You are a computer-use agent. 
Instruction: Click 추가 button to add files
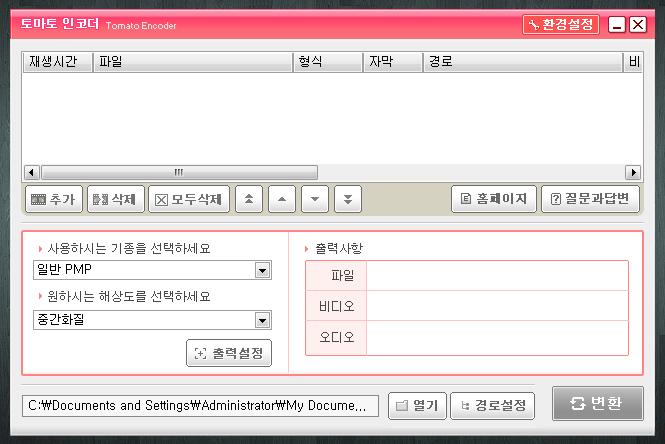coord(54,199)
